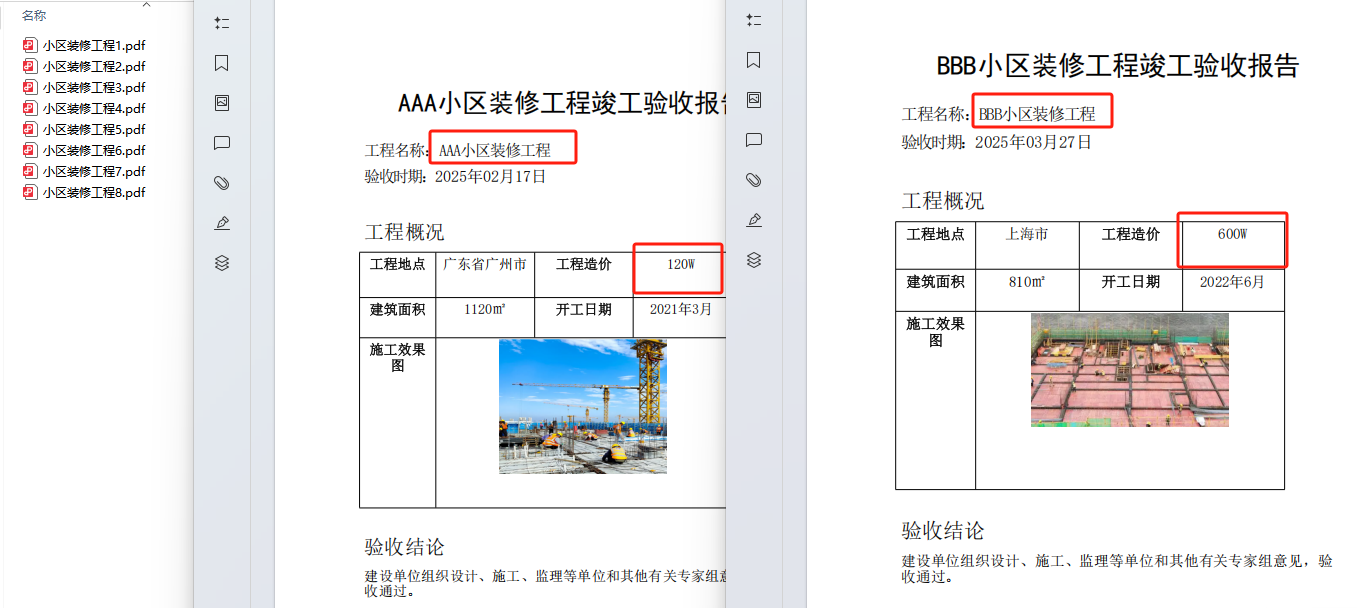Select the signature tool in right viewer
Screen dimensions: 1362x608
(x=753, y=220)
